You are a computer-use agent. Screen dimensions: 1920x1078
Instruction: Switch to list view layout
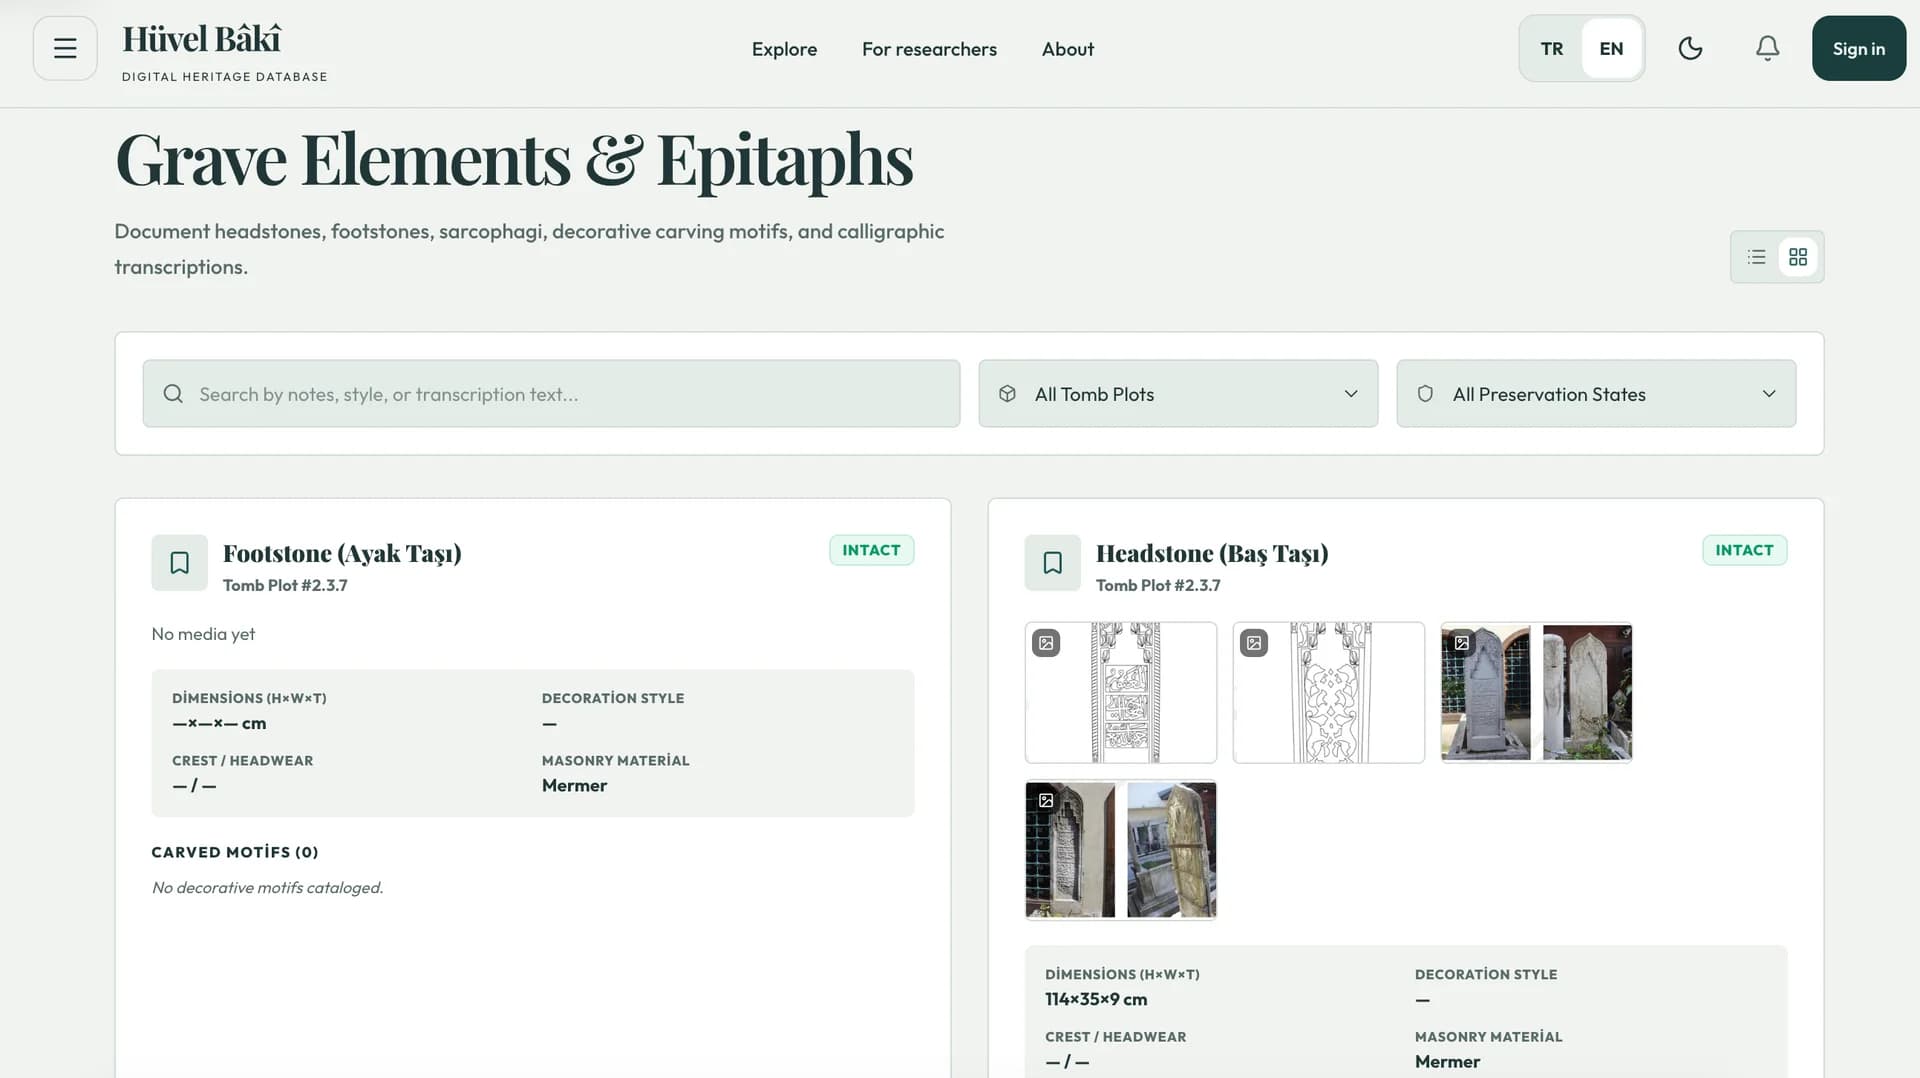click(x=1756, y=257)
